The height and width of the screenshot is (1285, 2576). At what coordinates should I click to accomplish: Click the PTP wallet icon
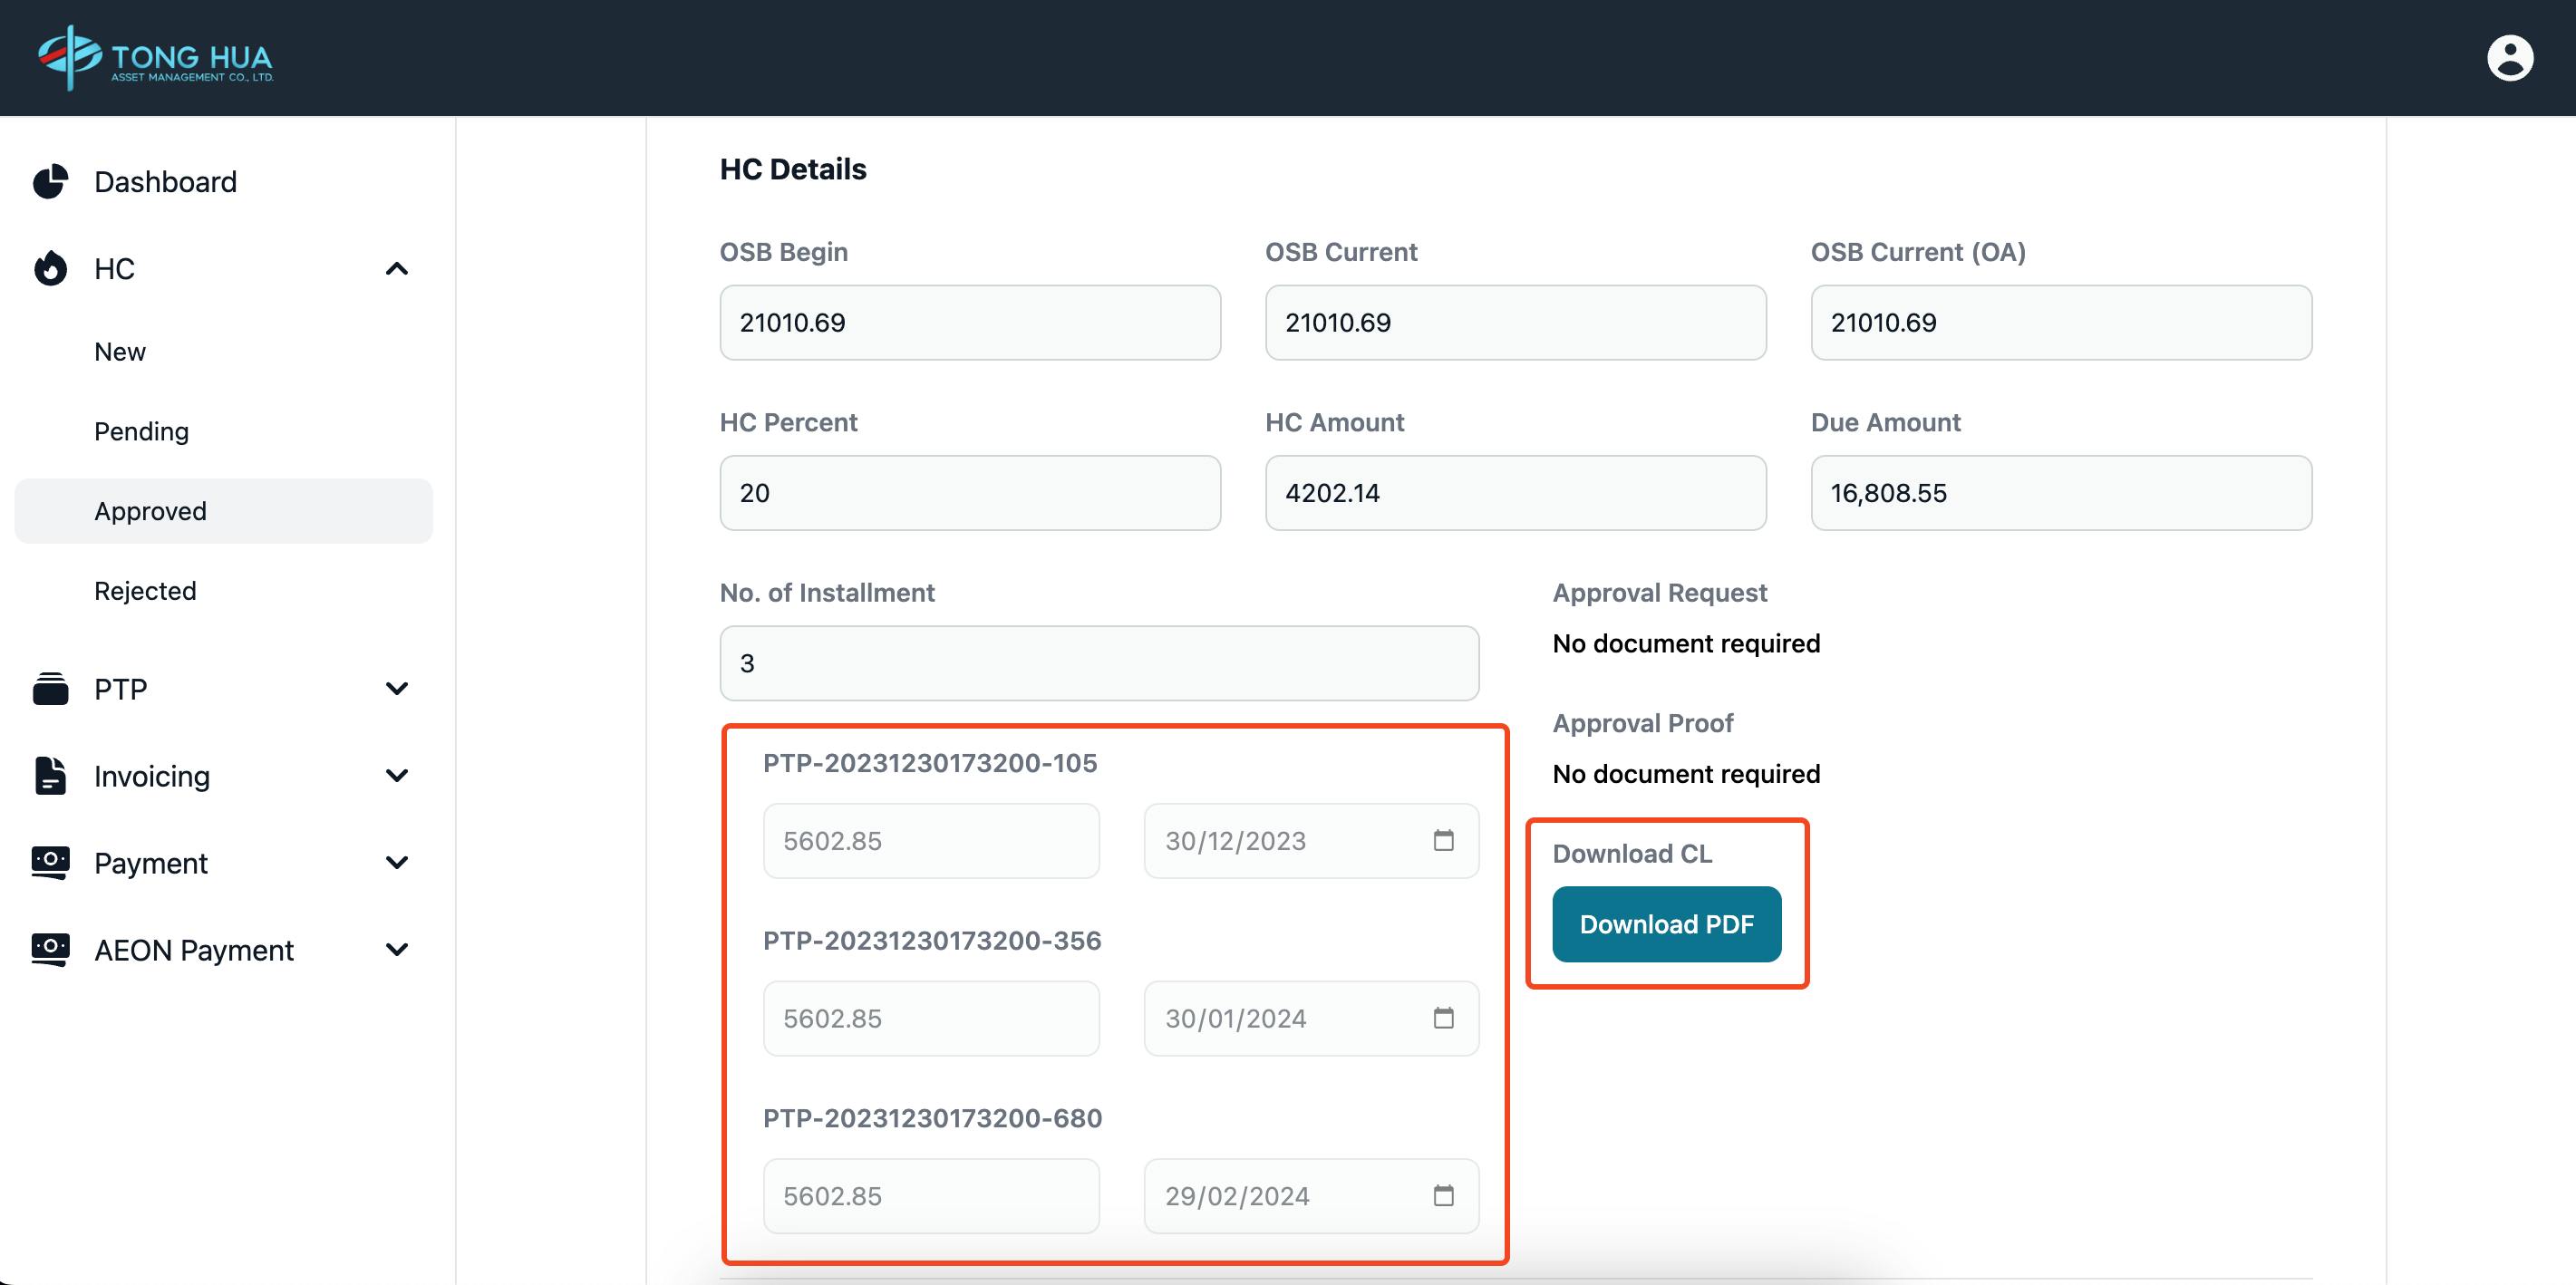point(50,689)
